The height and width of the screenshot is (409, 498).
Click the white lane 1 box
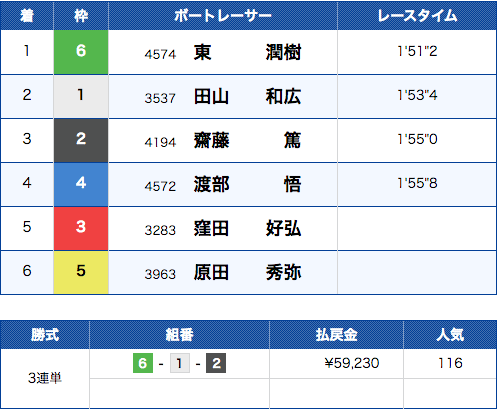coord(81,96)
